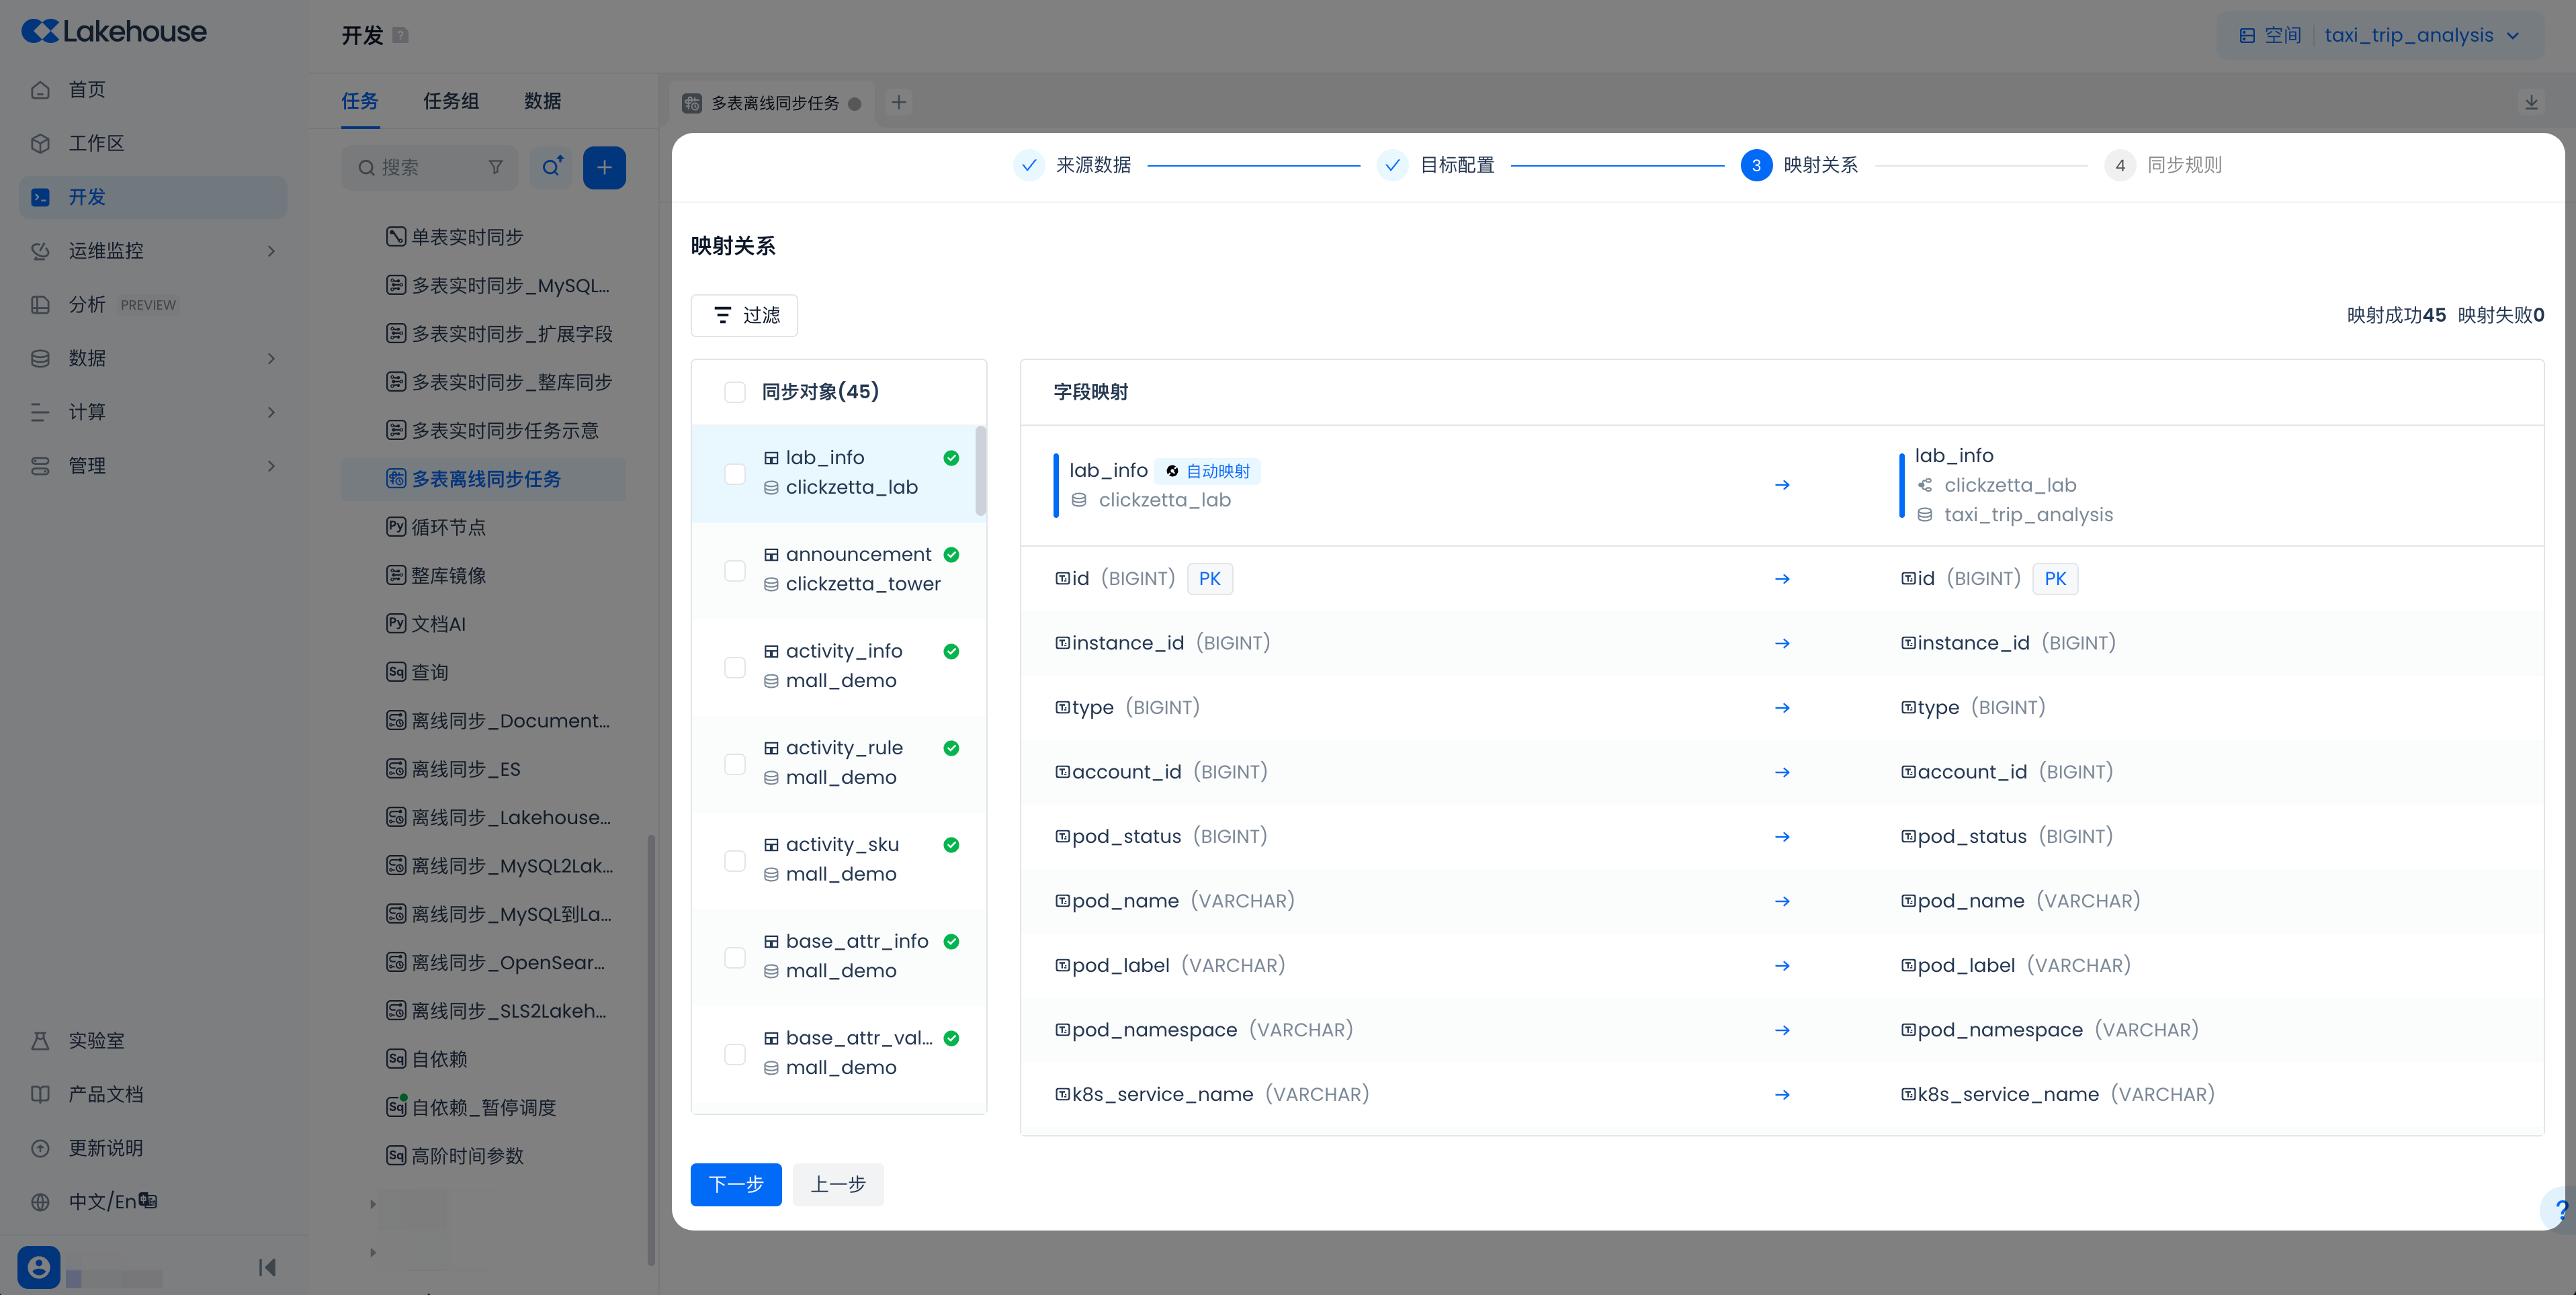Check the select-all 同步对象(45) checkbox
The height and width of the screenshot is (1295, 2576).
click(x=735, y=392)
